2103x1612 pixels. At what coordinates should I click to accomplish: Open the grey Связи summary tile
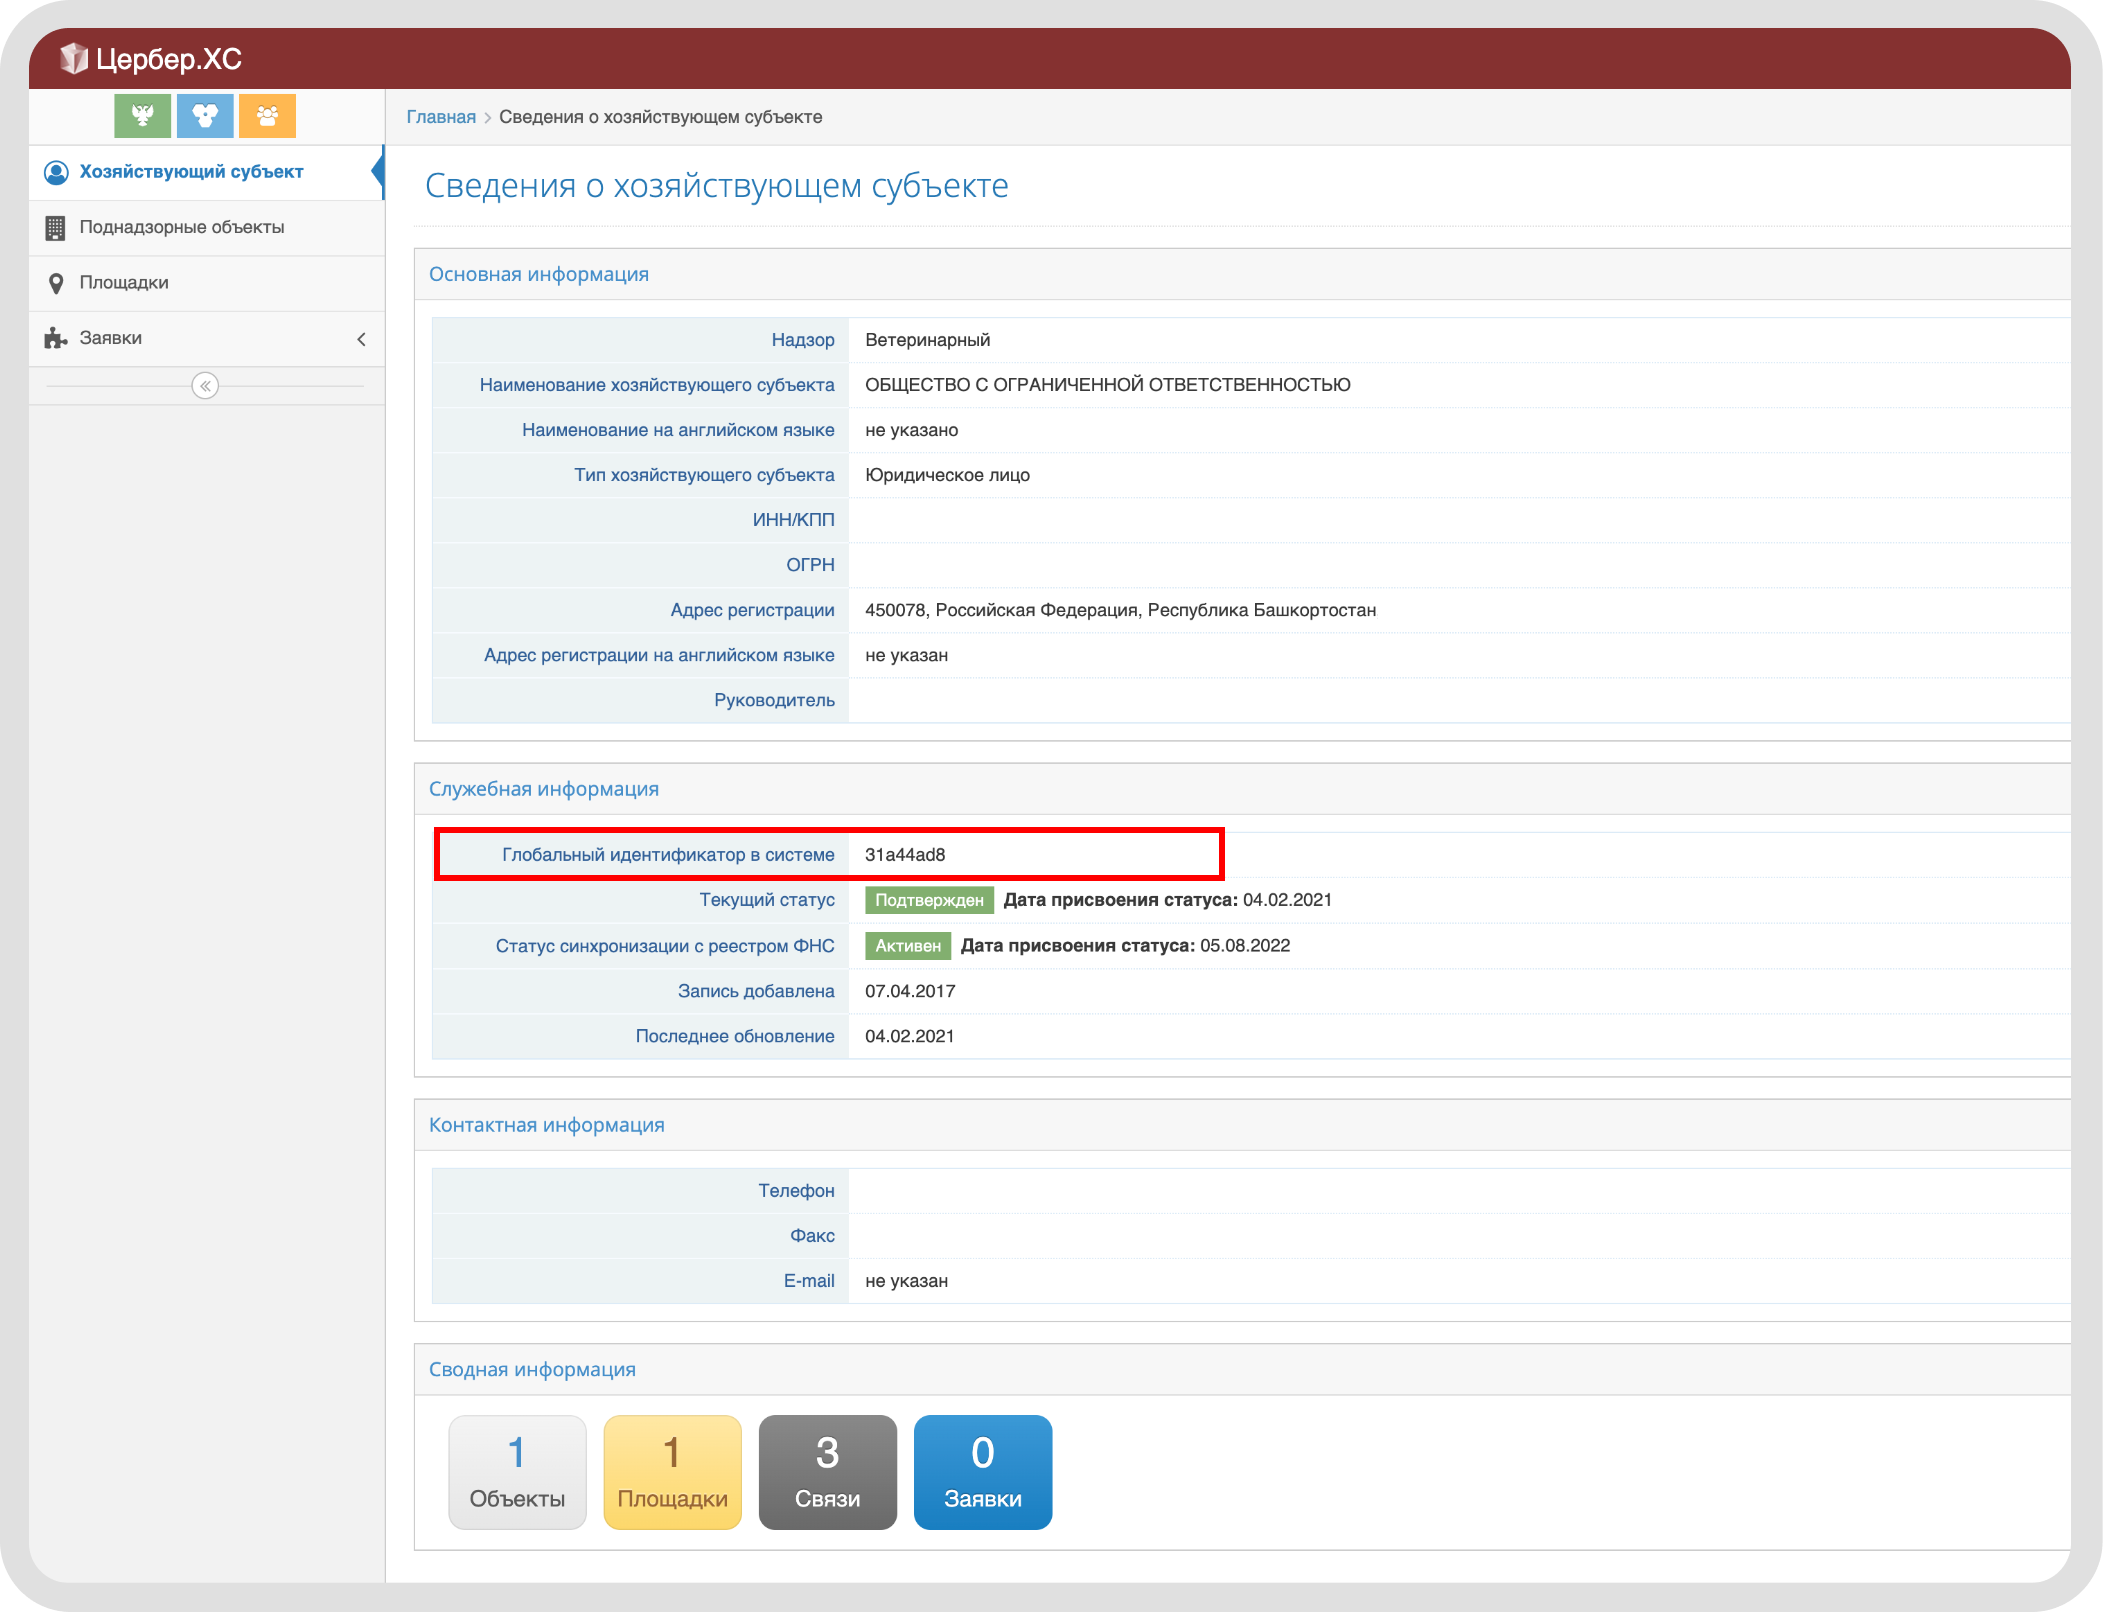(827, 1472)
